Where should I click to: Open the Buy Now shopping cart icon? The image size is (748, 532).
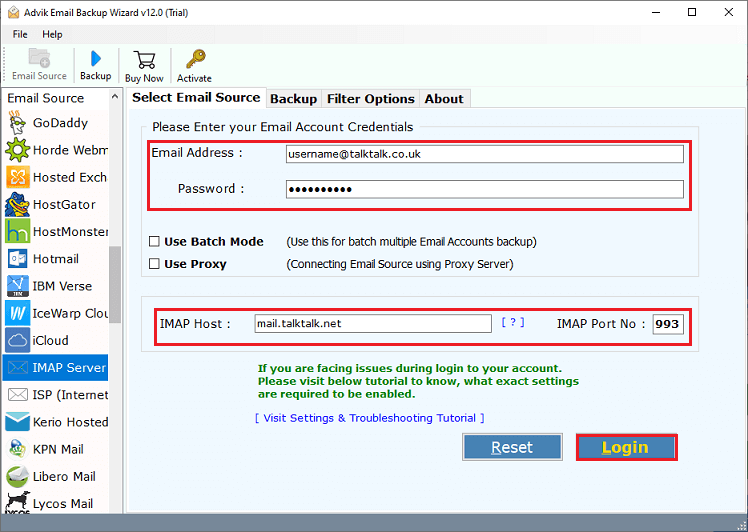coord(144,60)
